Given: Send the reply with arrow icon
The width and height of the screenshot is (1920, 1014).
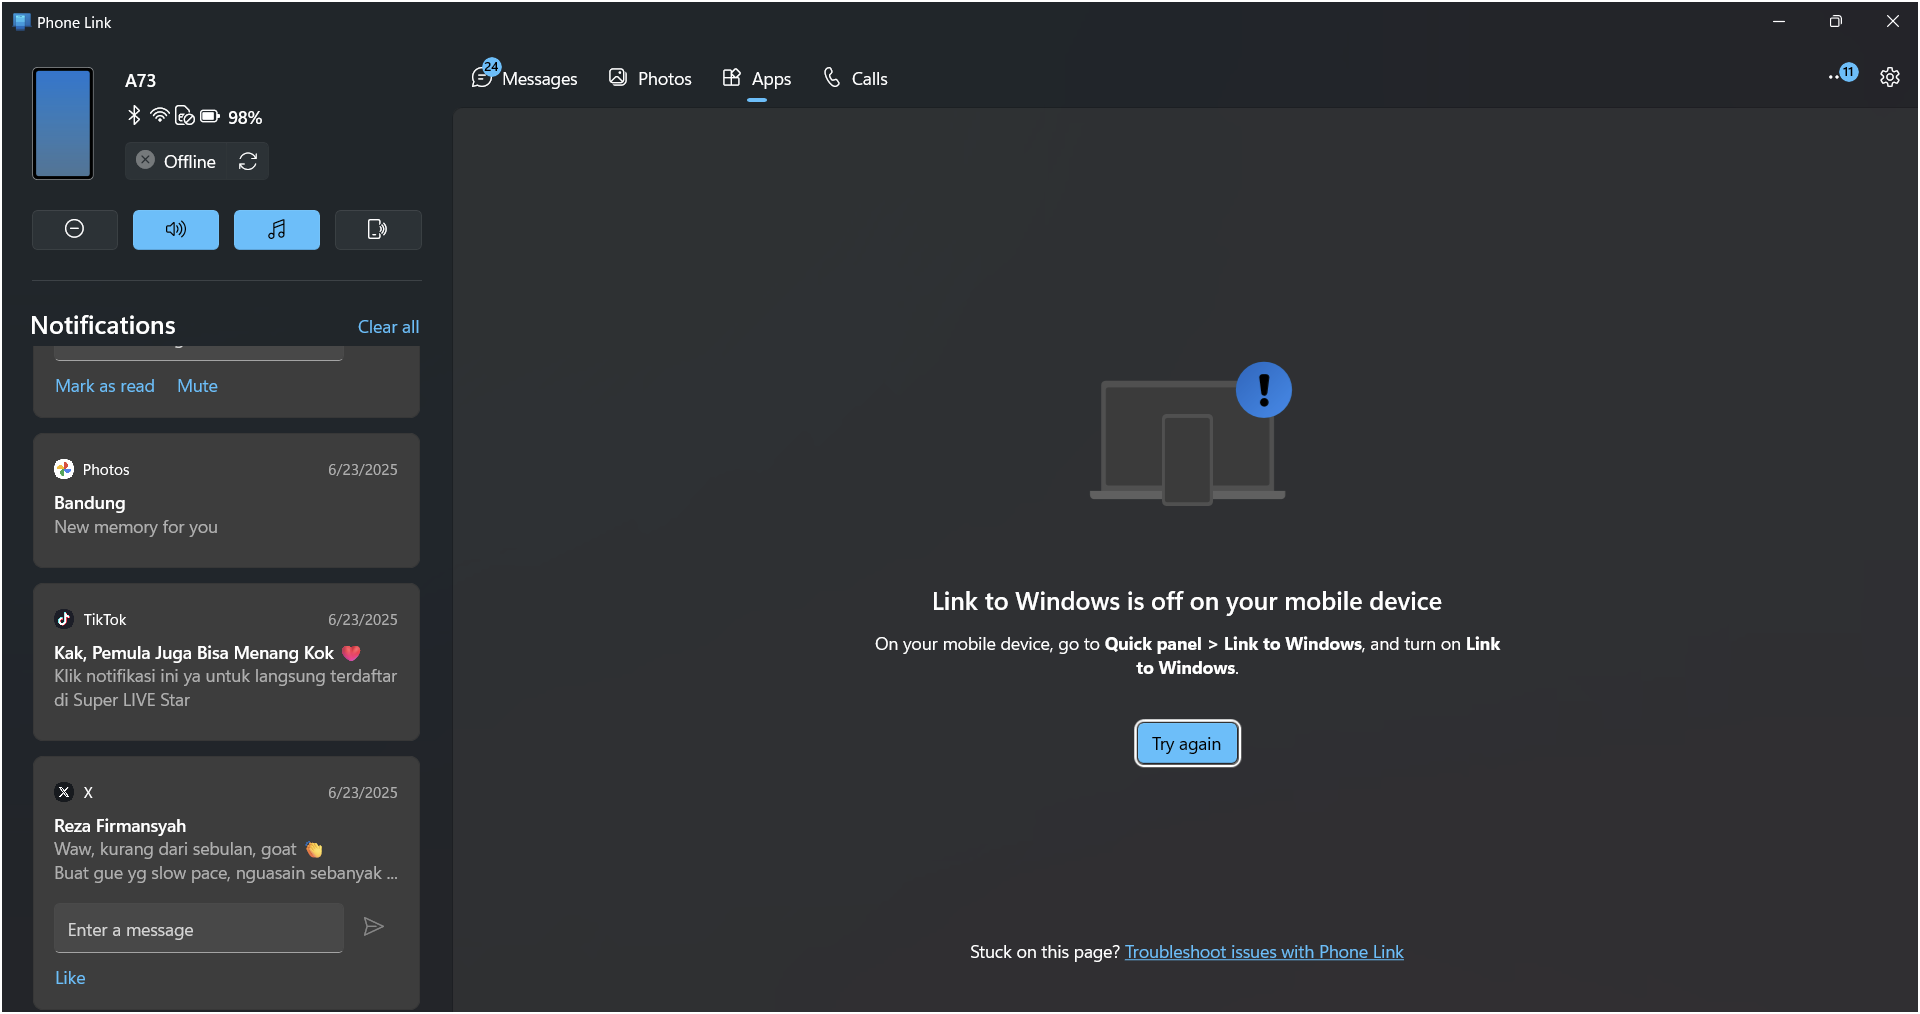Looking at the screenshot, I should click(x=374, y=927).
